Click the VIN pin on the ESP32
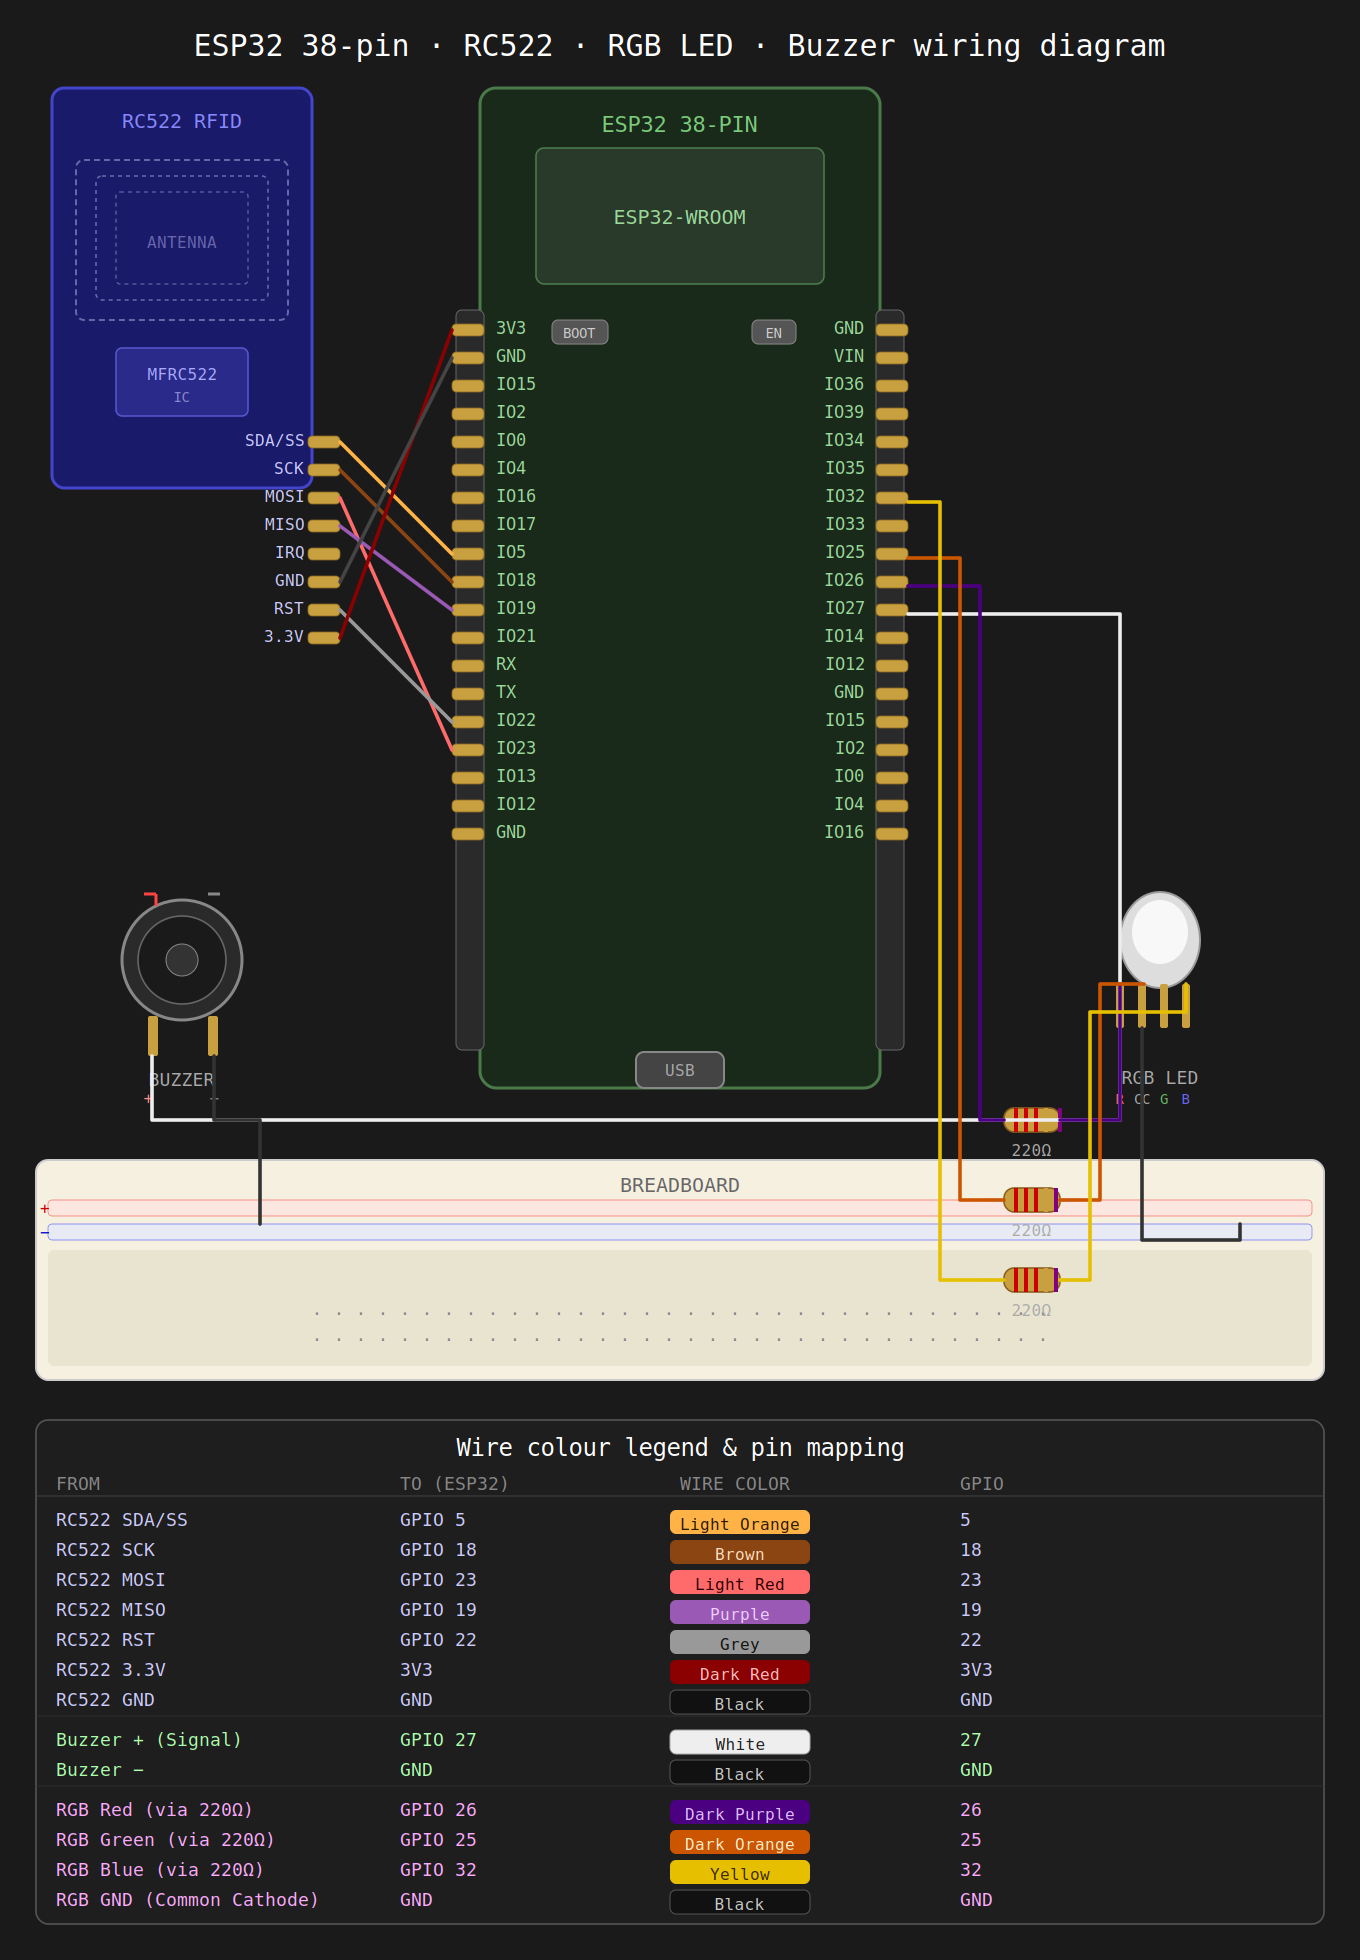 point(892,358)
